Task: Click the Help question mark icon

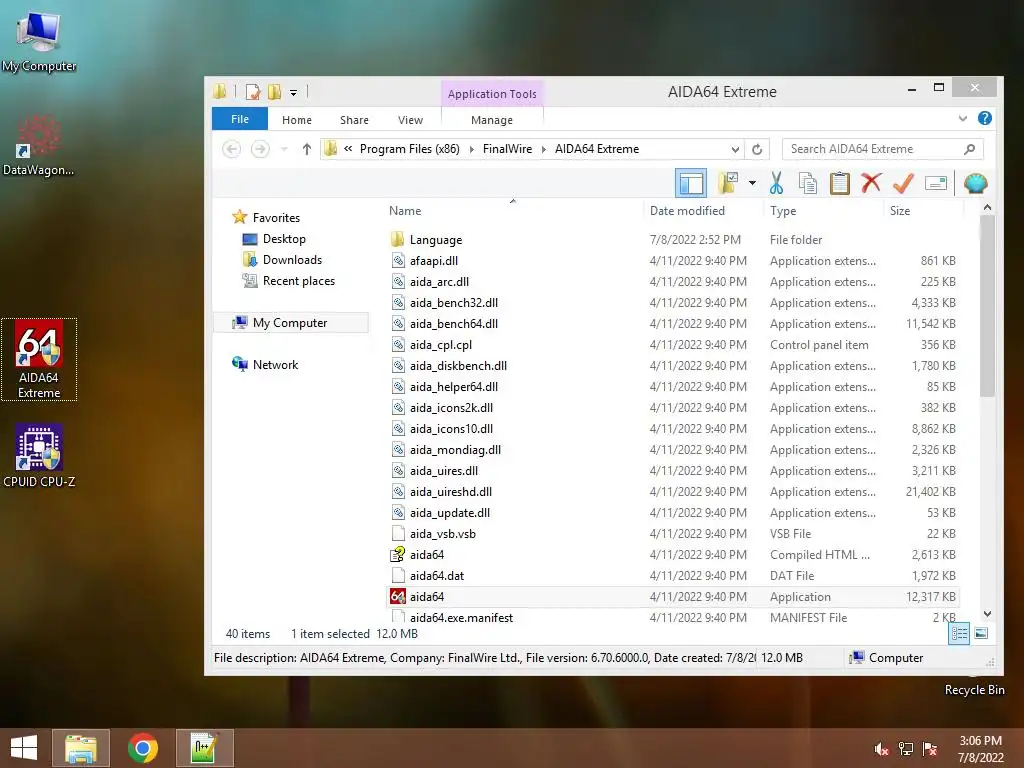Action: point(985,118)
